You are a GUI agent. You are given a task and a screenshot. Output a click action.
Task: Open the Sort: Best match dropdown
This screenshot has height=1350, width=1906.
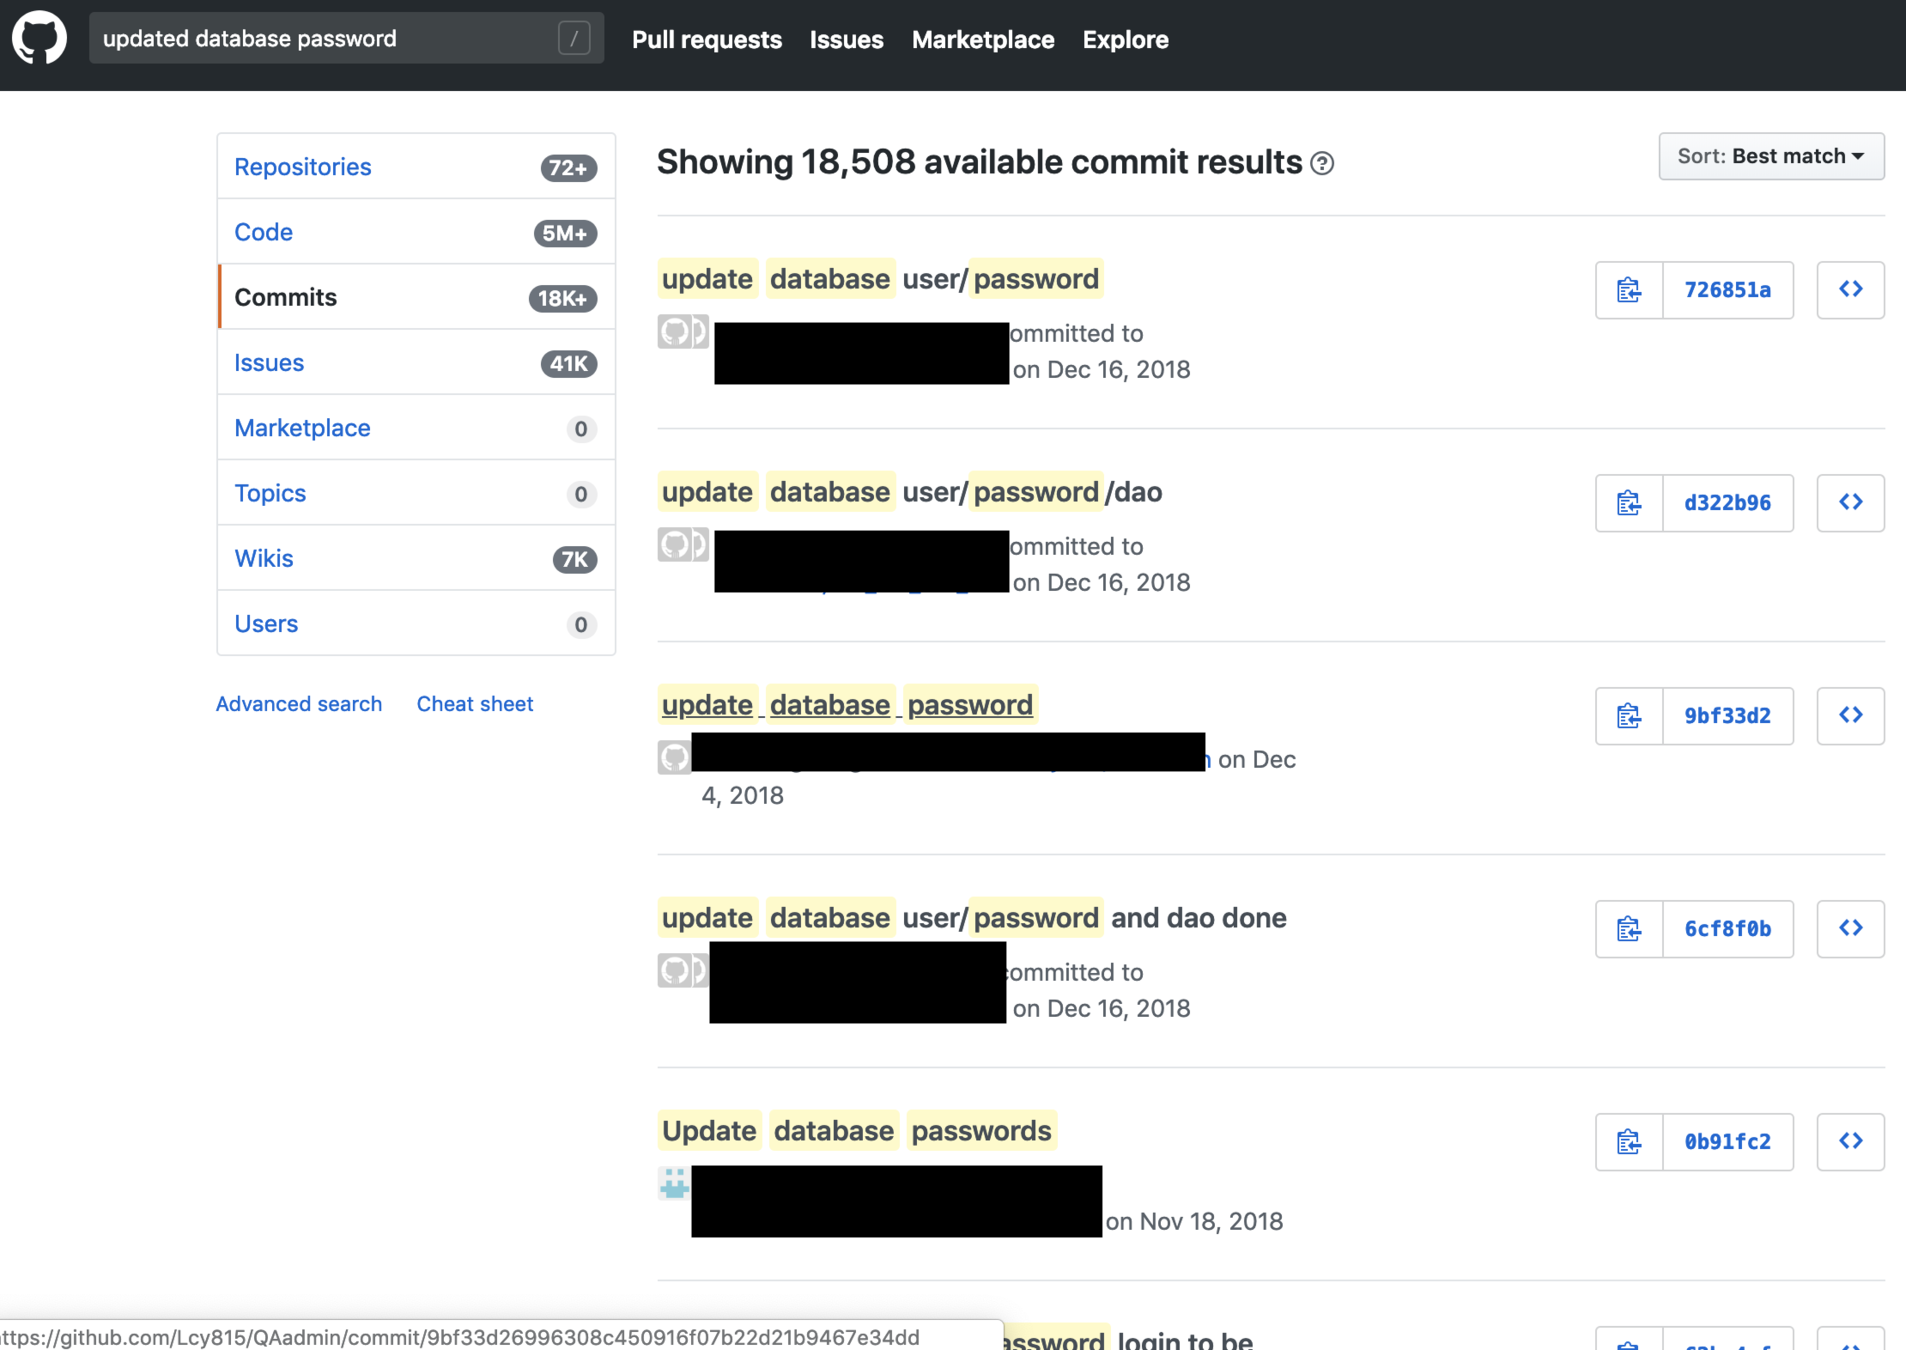1770,156
